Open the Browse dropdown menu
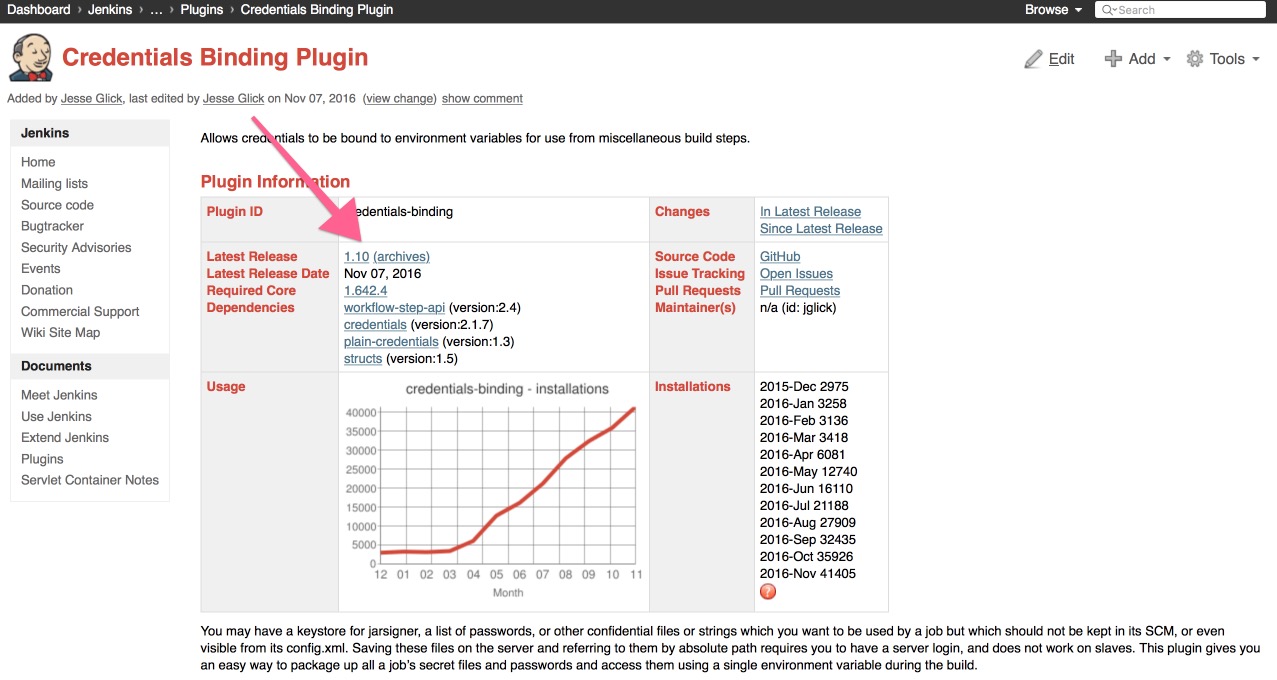Viewport: 1277px width, 680px height. coord(1053,10)
